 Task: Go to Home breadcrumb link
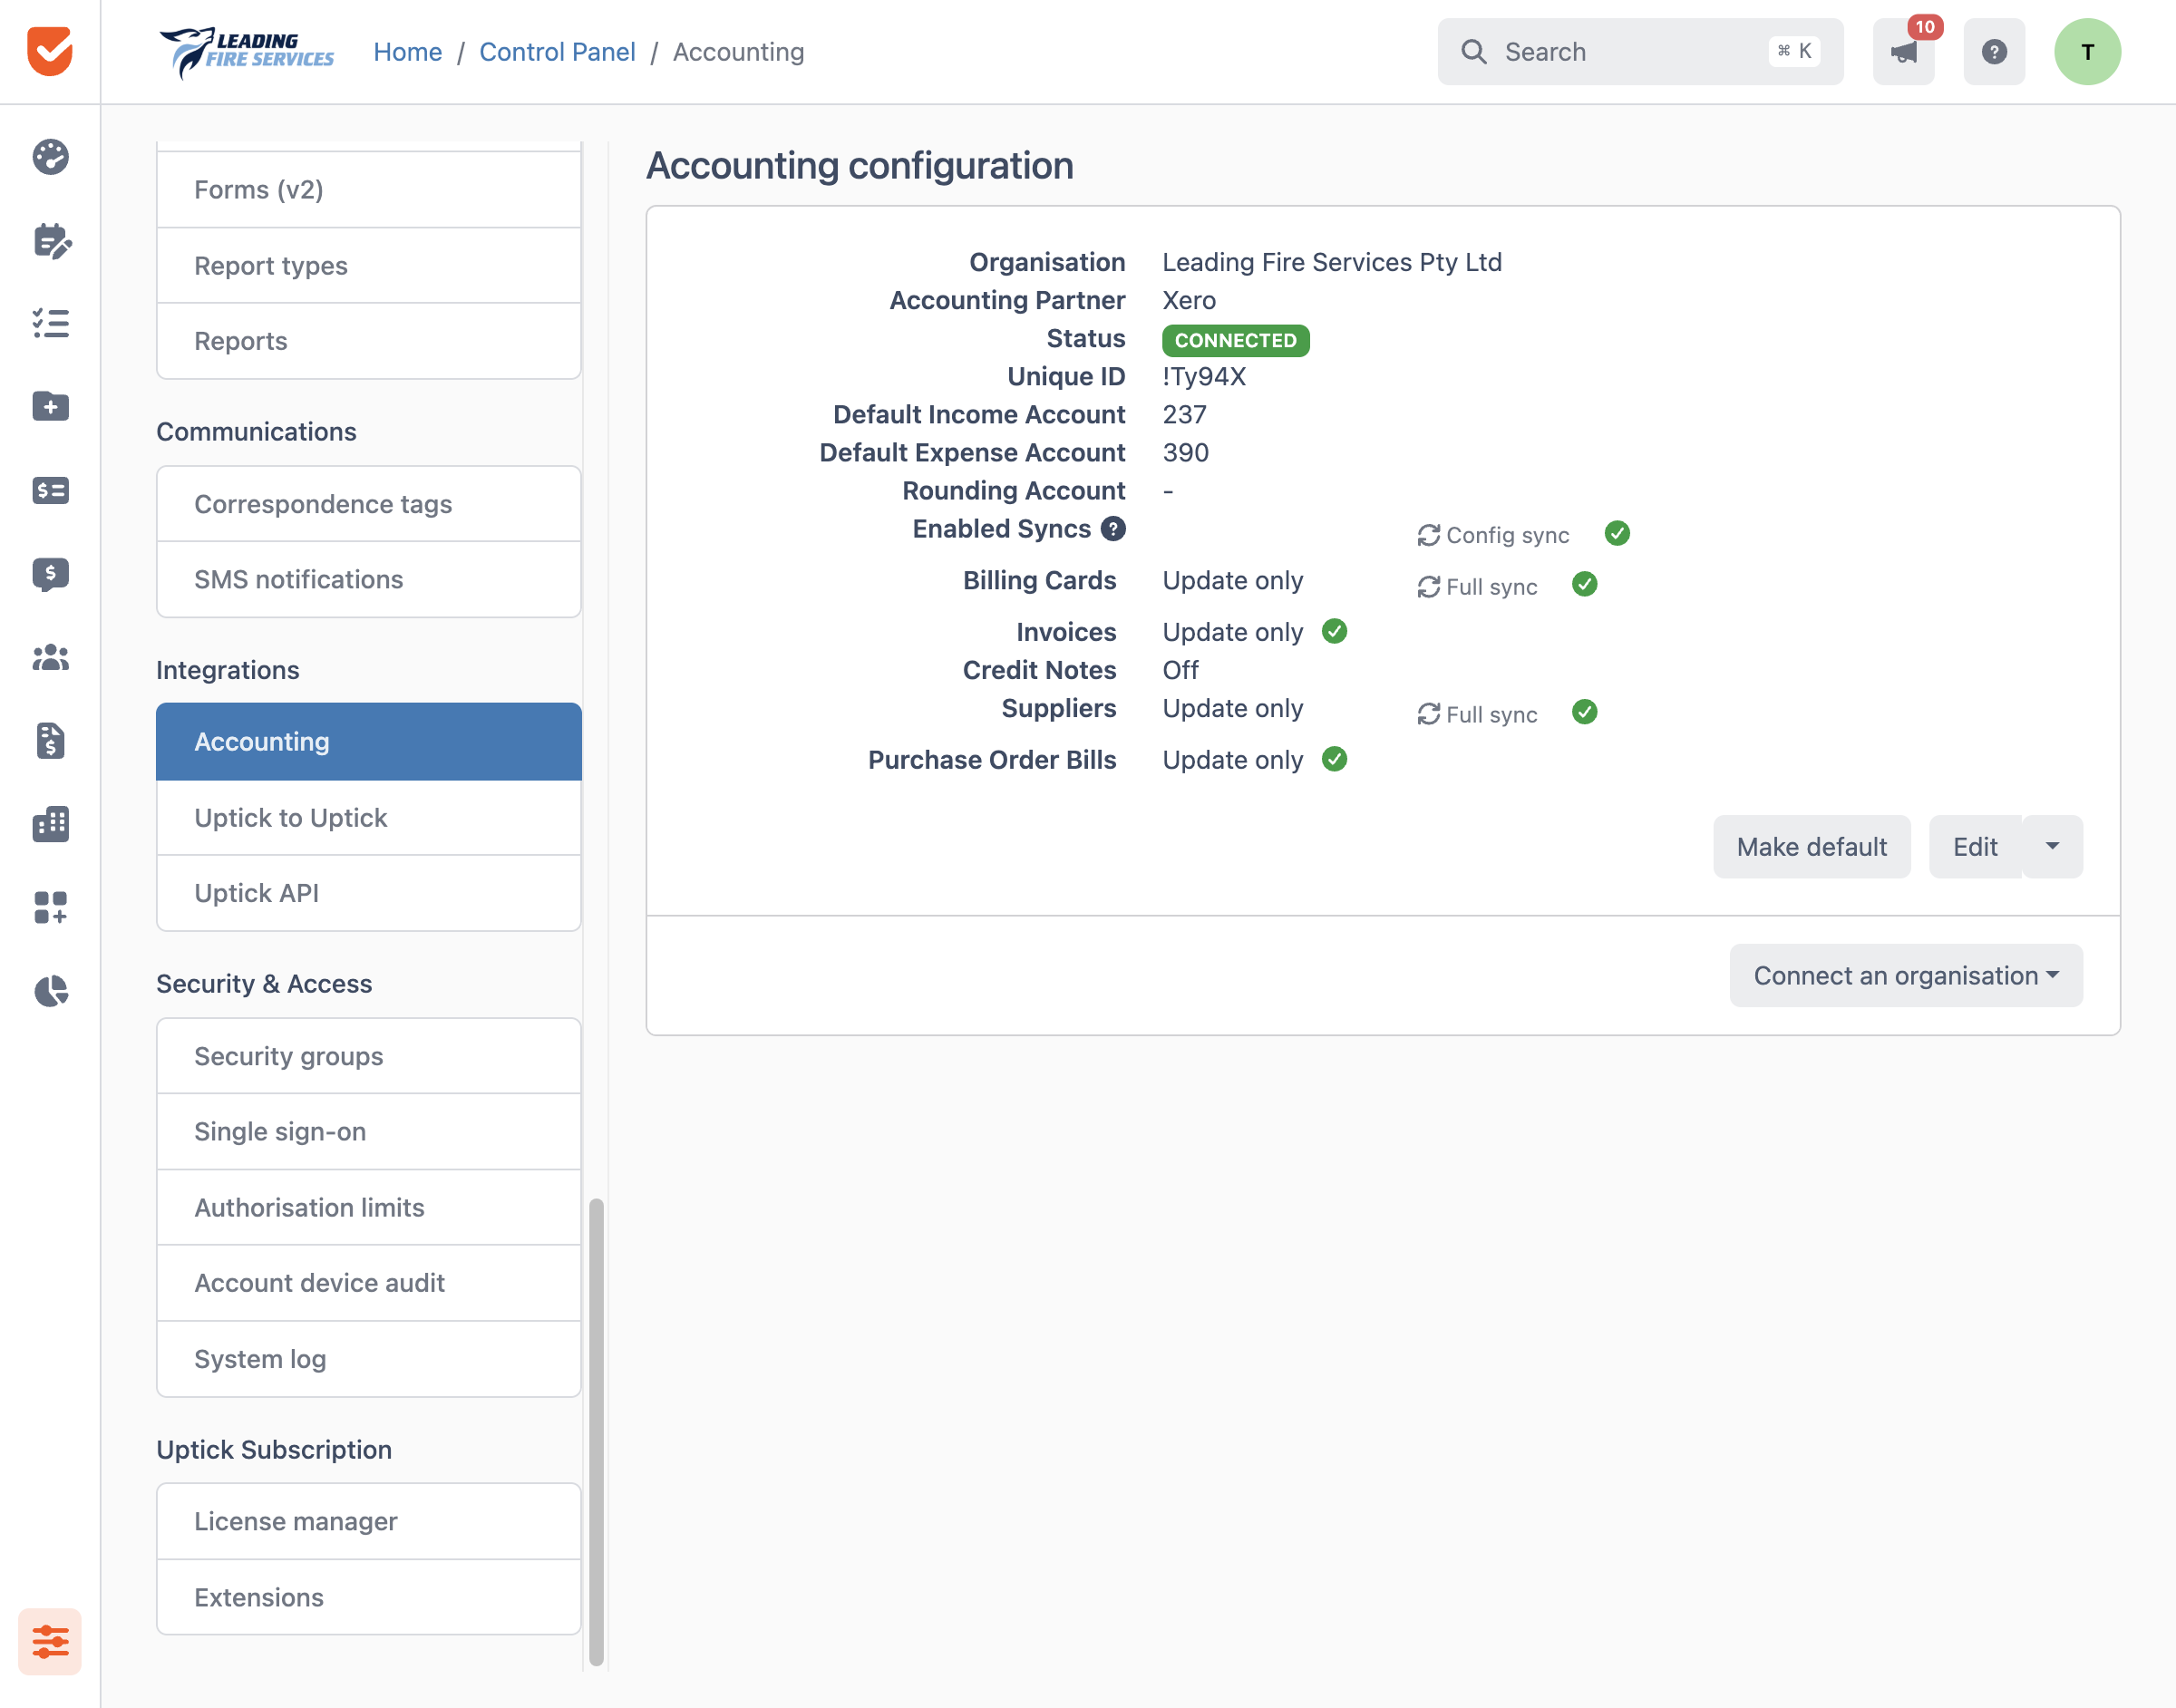407,52
